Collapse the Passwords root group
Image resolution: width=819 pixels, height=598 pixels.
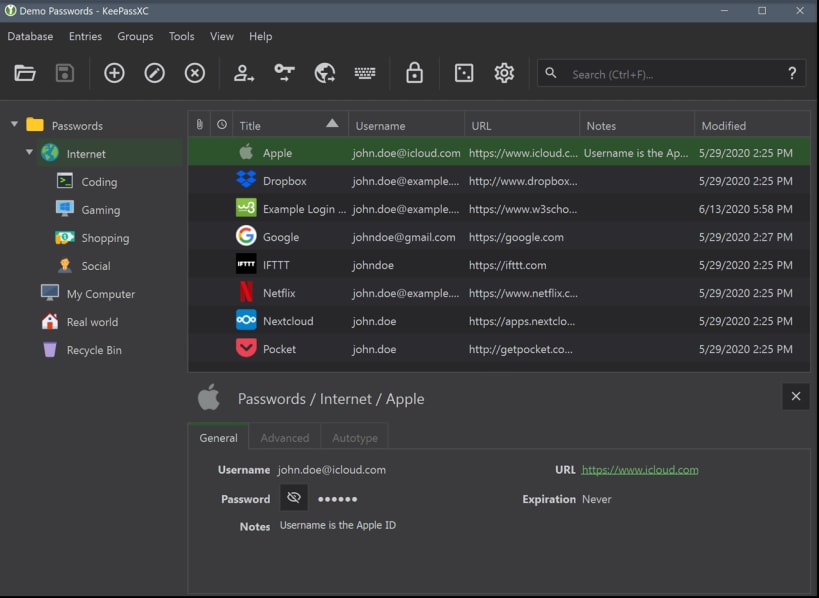click(15, 125)
